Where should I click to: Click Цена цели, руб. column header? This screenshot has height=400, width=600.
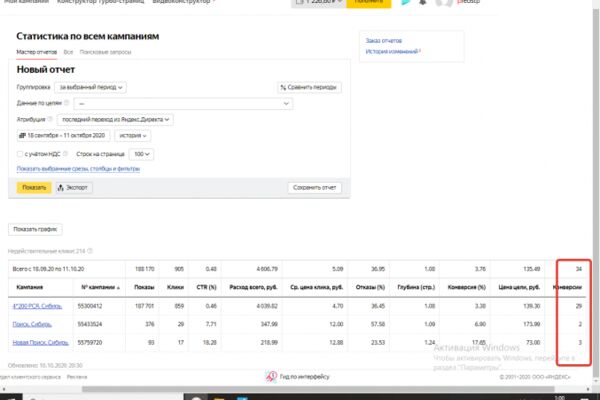pyautogui.click(x=519, y=287)
